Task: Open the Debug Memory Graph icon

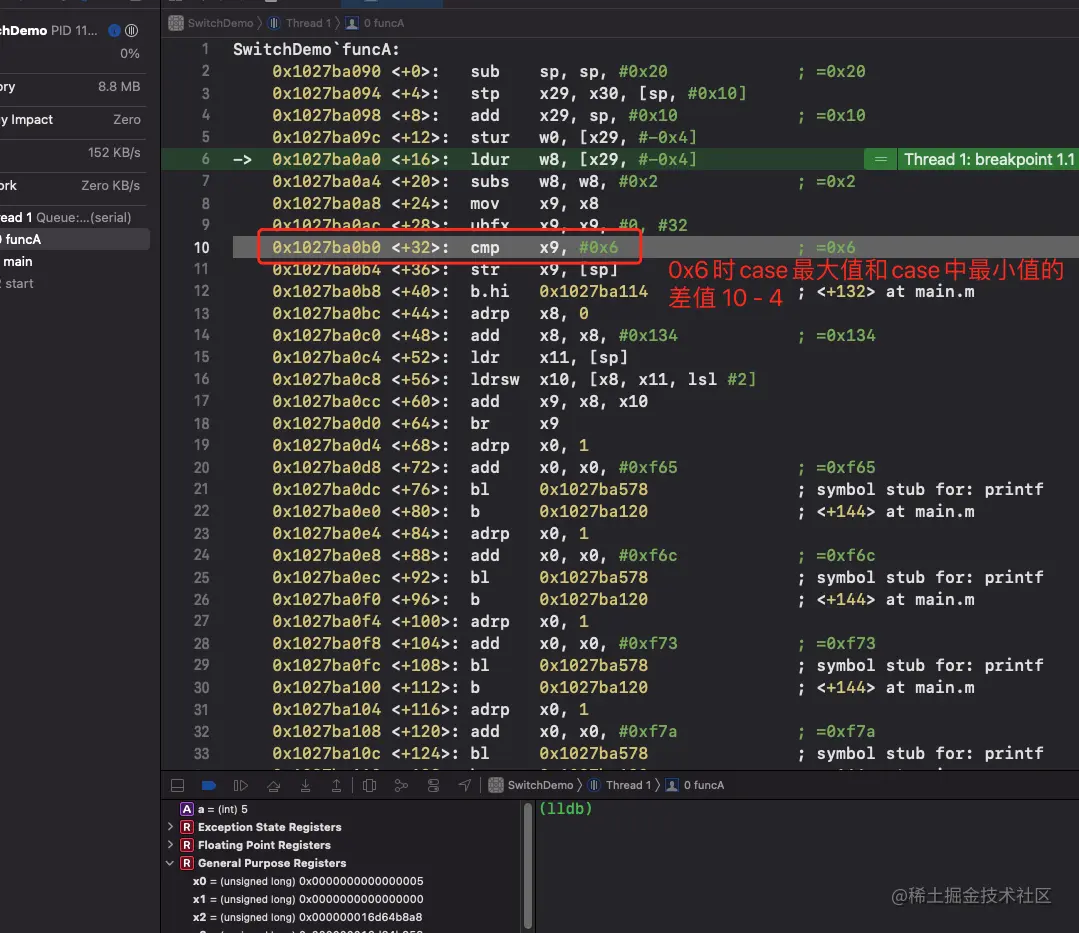Action: (x=401, y=786)
